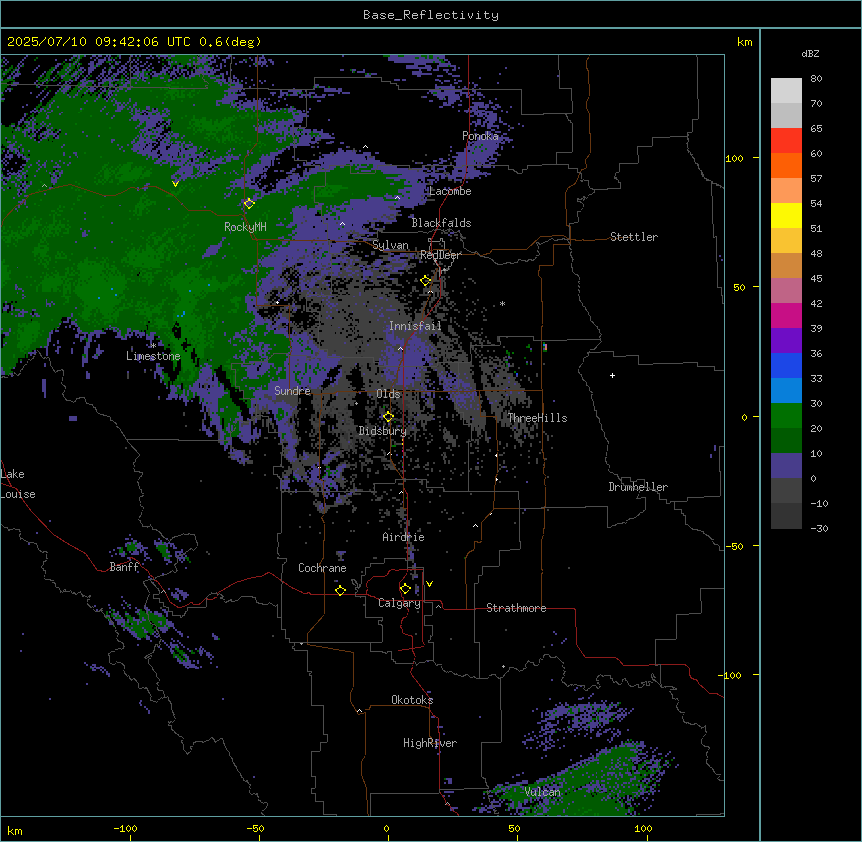Click the HighRiver label
This screenshot has height=842, width=862.
click(x=430, y=743)
